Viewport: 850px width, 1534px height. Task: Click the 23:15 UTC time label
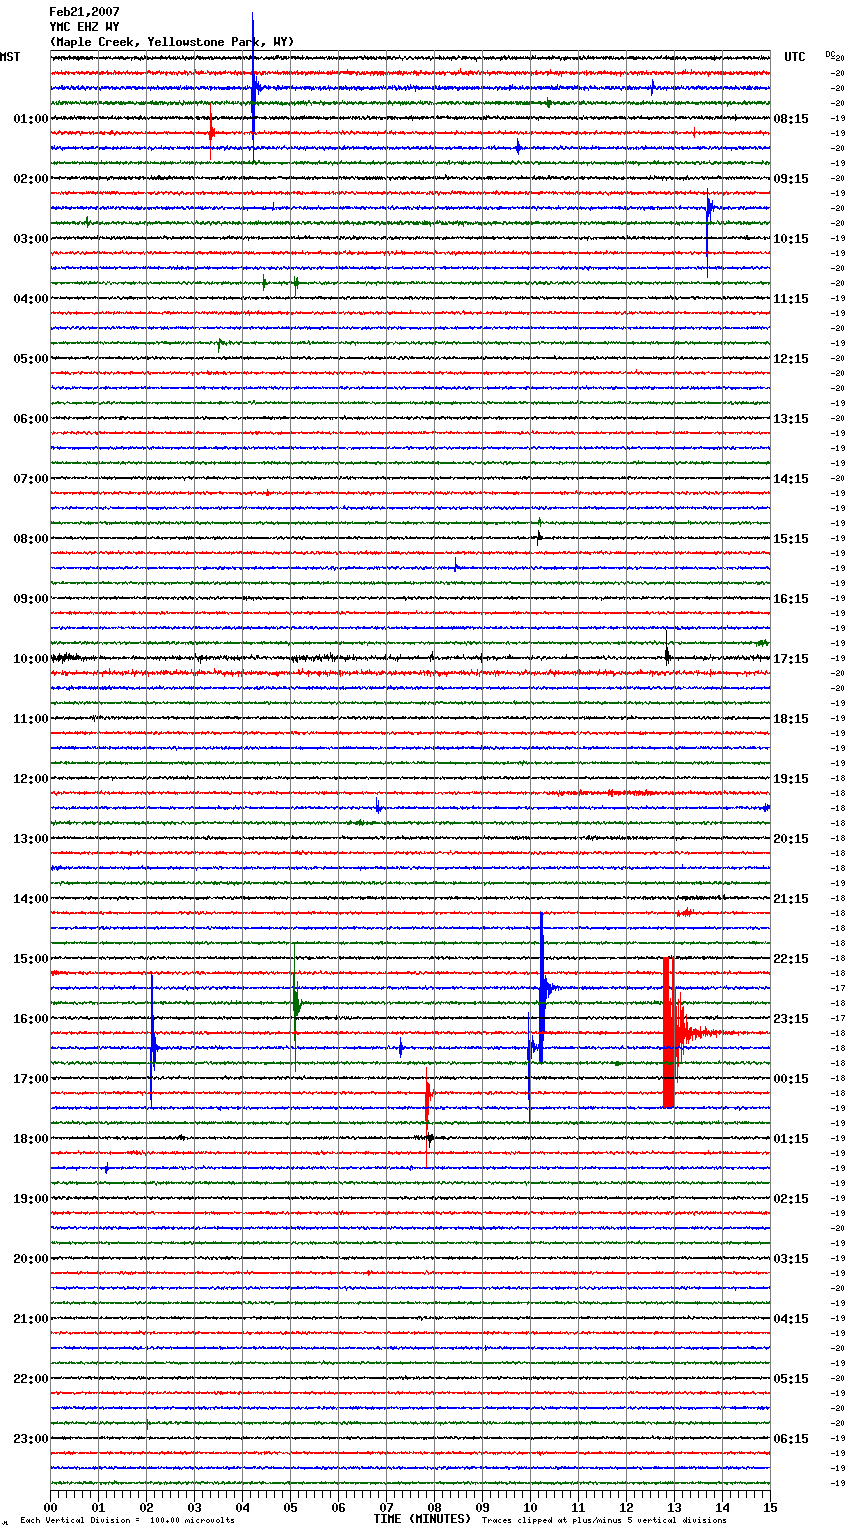[x=791, y=1019]
